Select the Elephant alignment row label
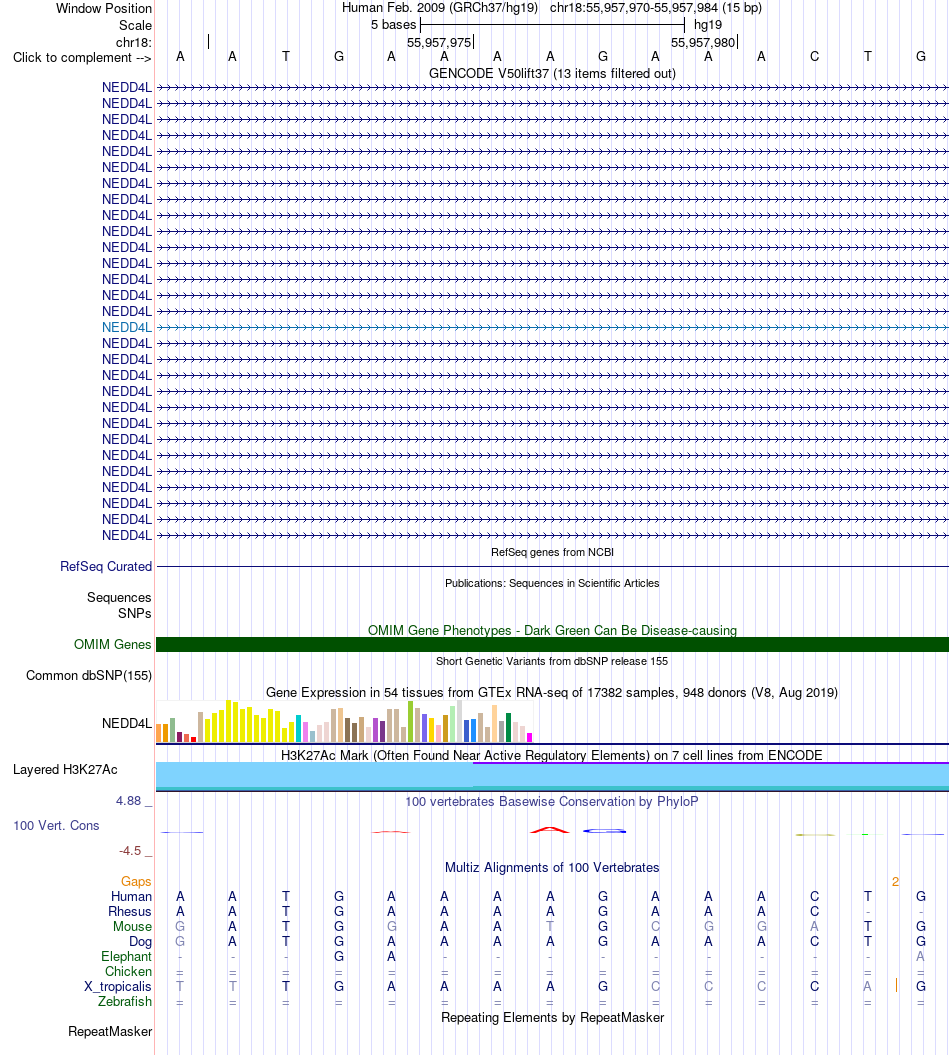950x1055 pixels. click(126, 957)
